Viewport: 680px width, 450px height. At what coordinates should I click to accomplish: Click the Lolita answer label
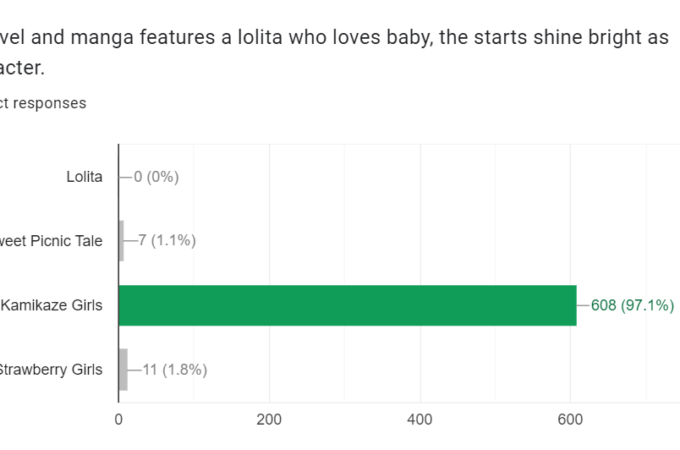point(84,177)
